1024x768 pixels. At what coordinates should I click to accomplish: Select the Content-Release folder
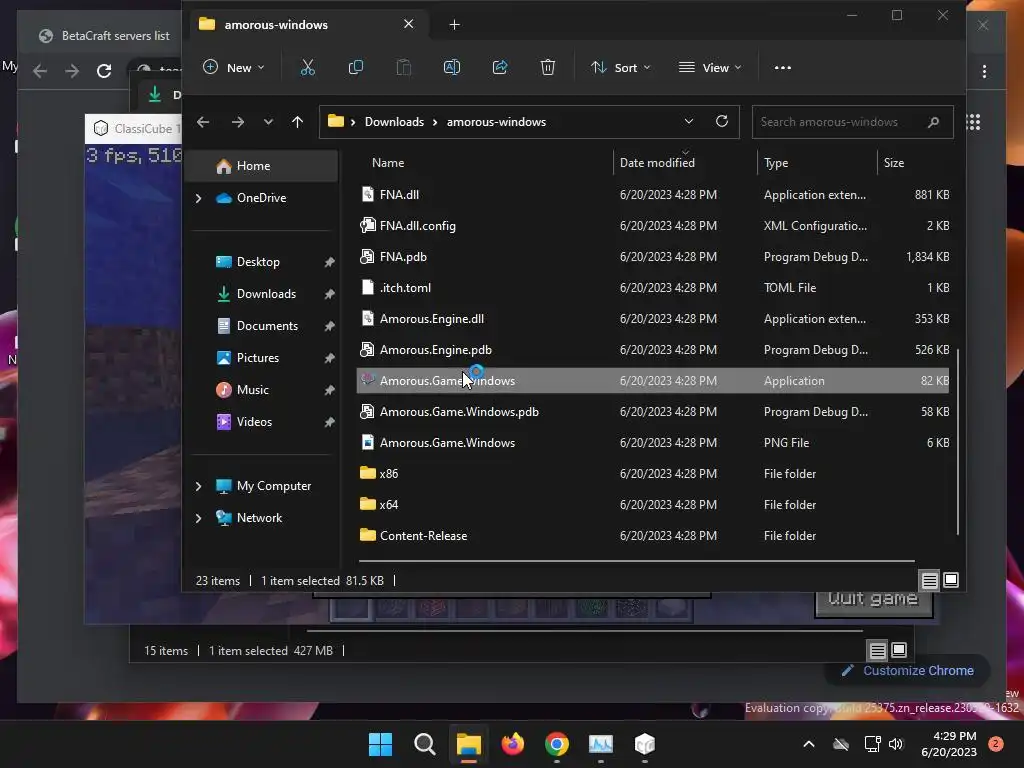(653, 536)
